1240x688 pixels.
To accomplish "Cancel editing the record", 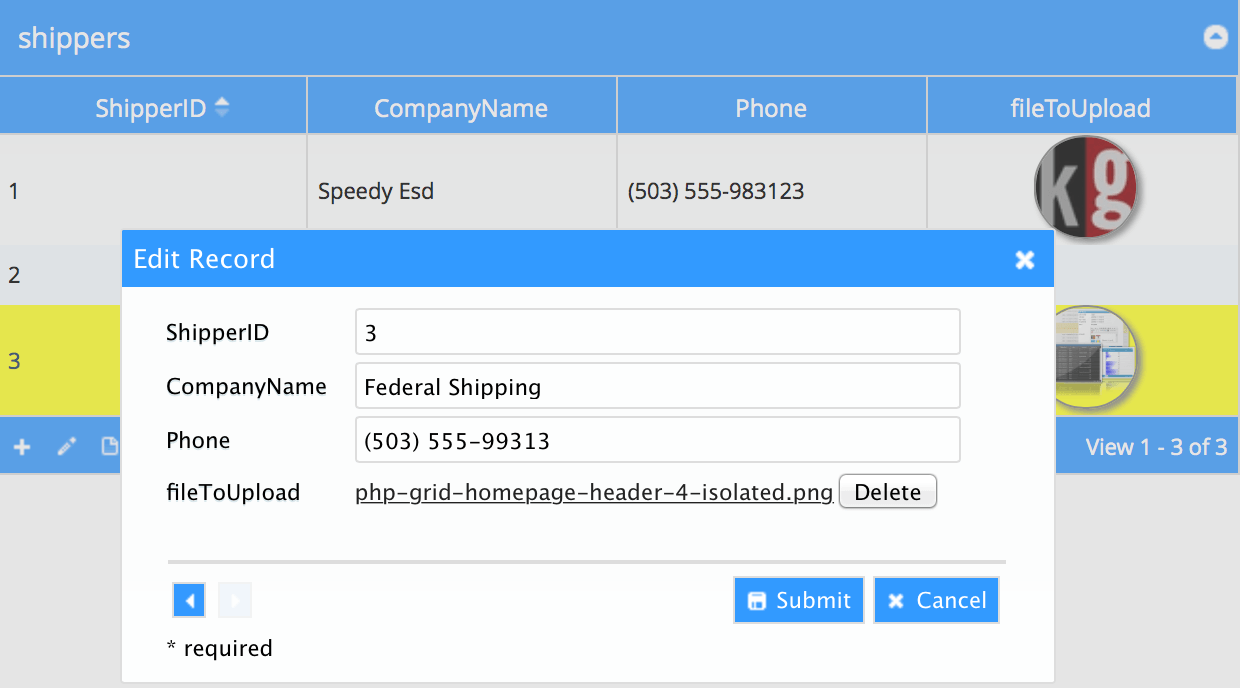I will point(937,600).
